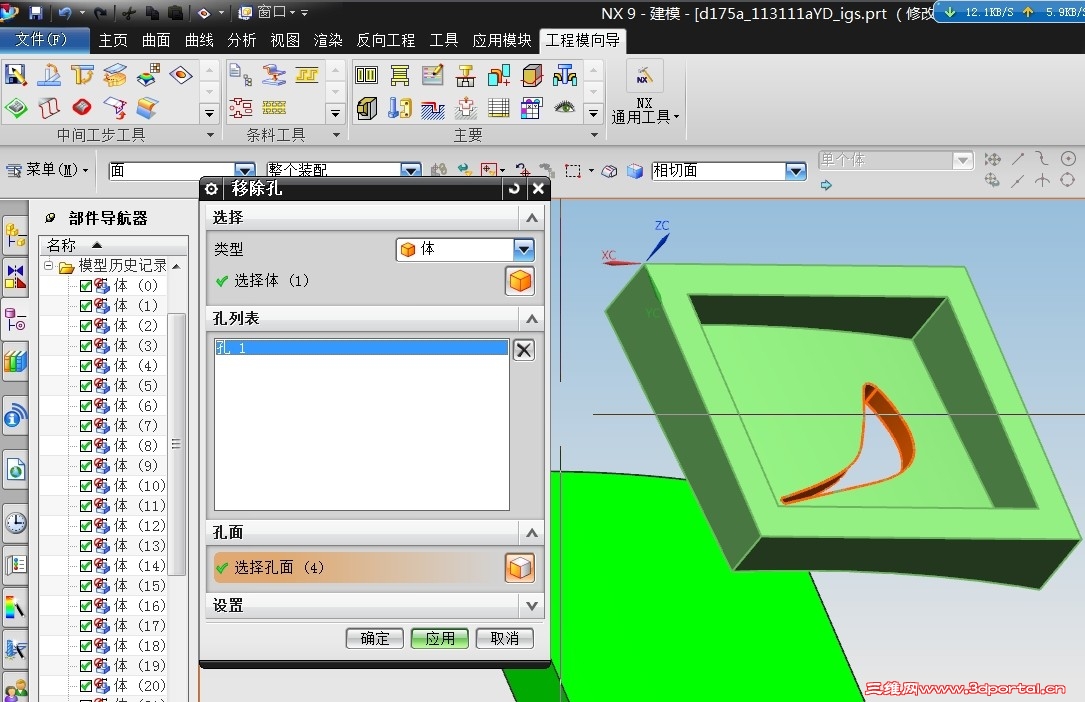This screenshot has width=1085, height=702.
Task: Switch to the 分析 tab
Action: point(241,40)
